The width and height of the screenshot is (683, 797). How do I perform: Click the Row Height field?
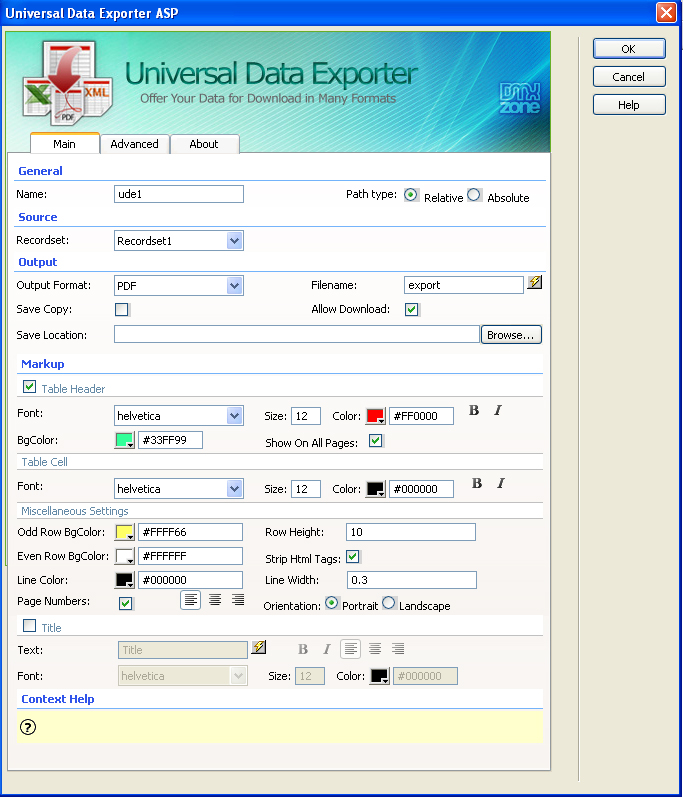pos(411,532)
